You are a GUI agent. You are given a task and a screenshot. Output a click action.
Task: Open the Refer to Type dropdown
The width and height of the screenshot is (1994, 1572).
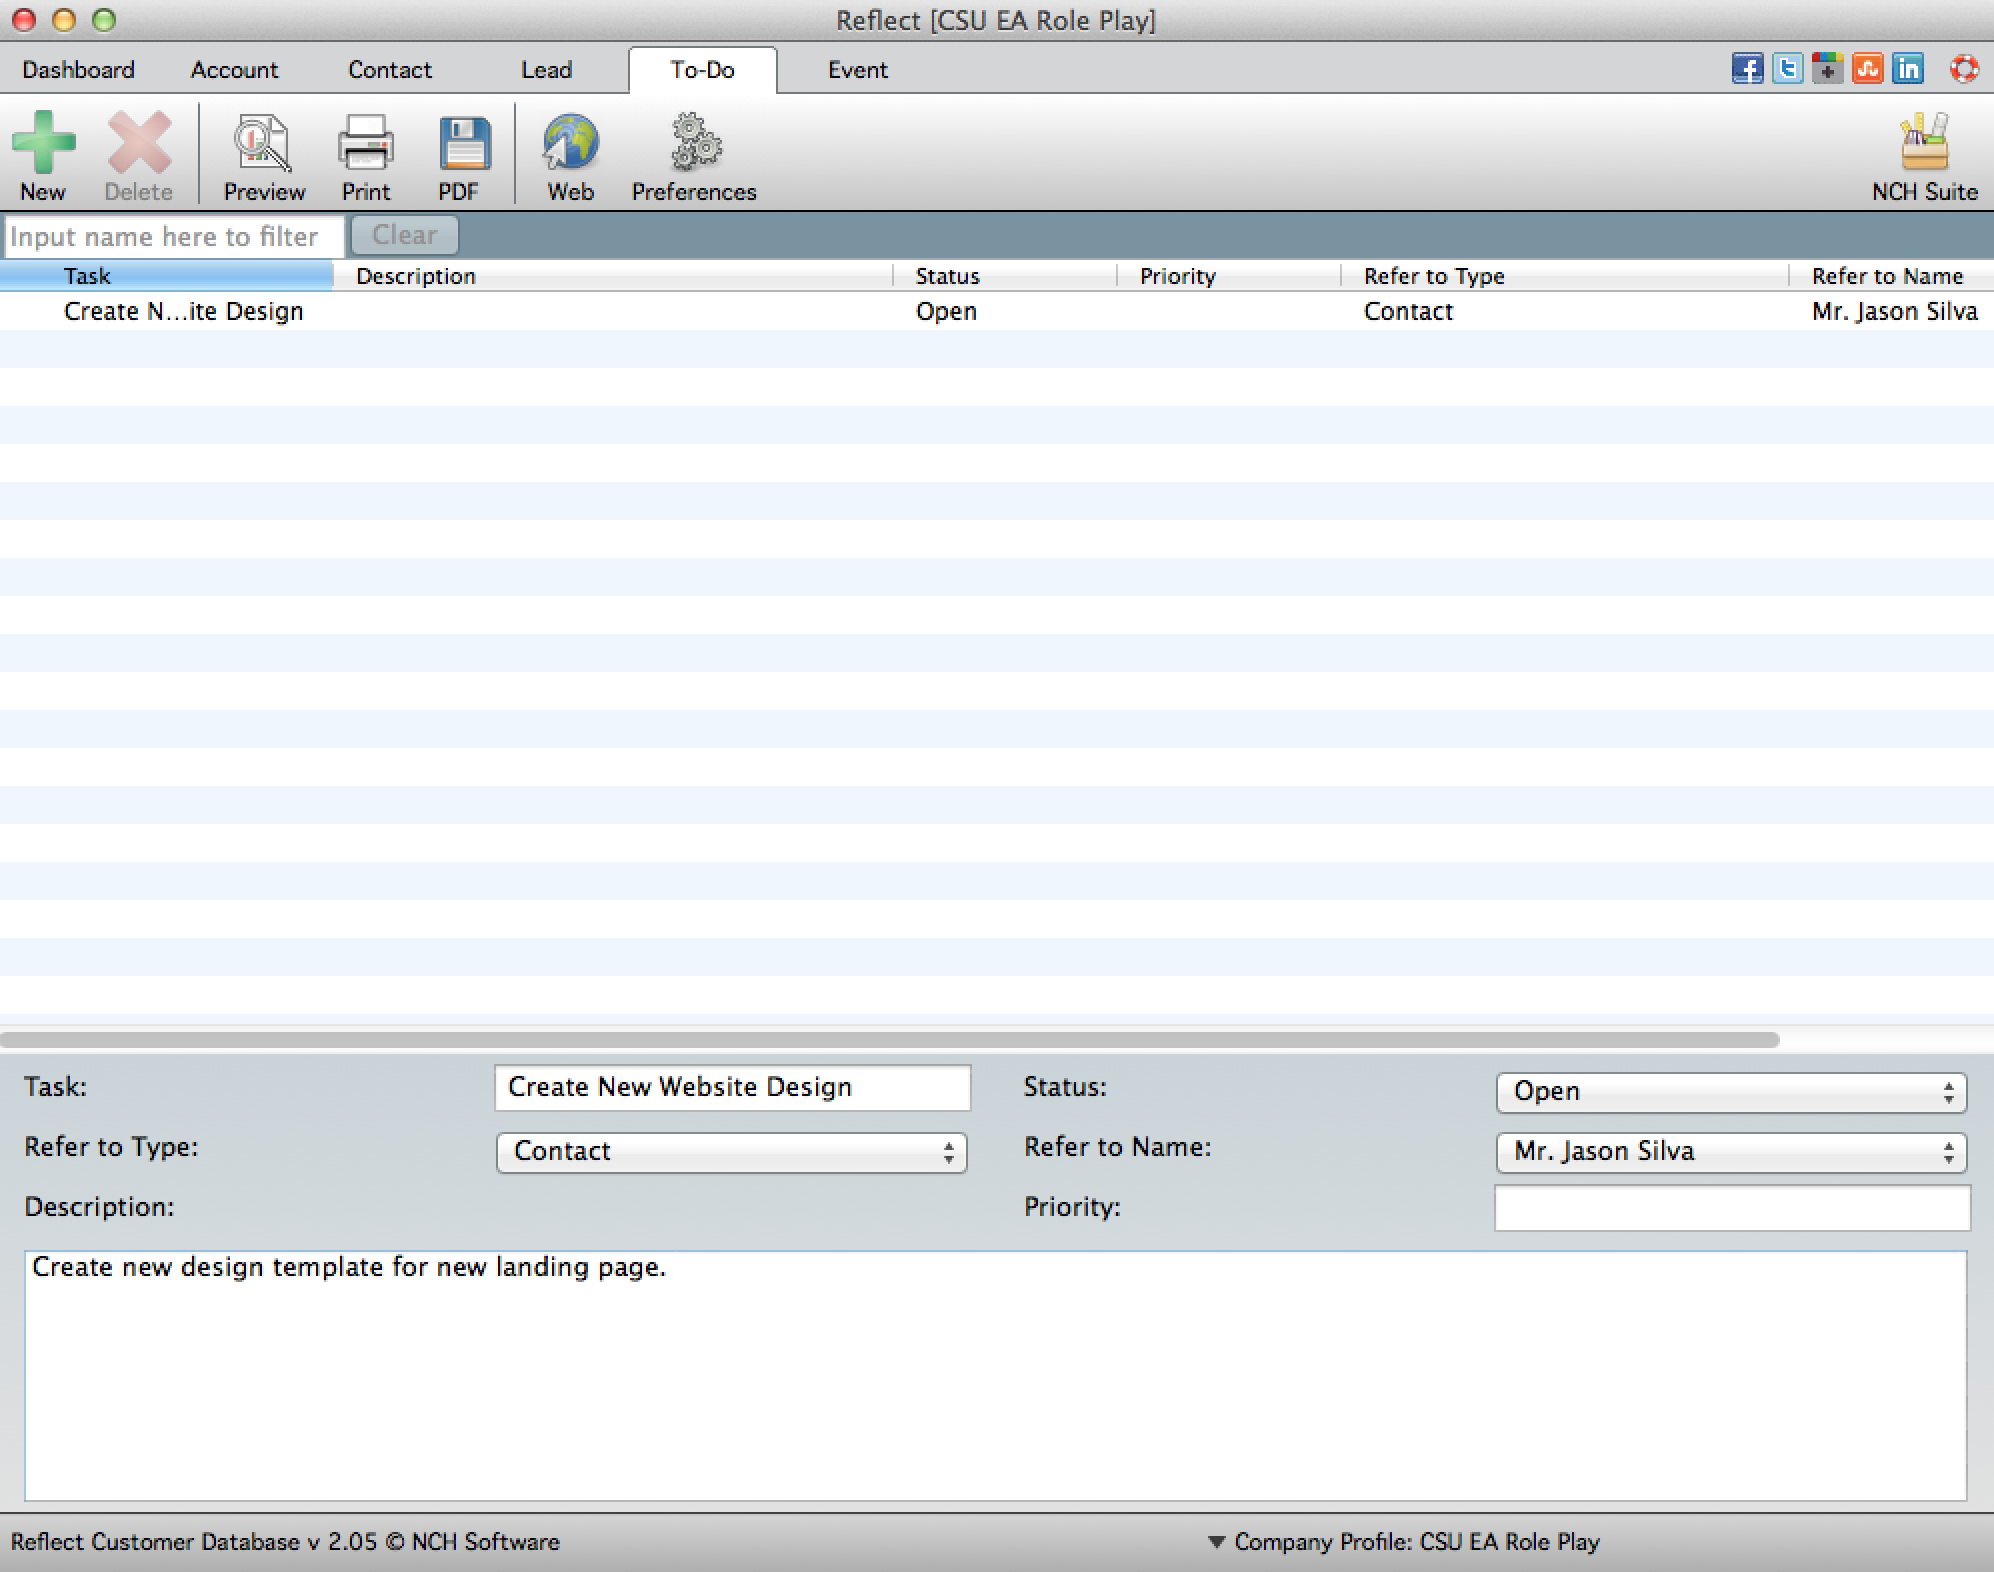pyautogui.click(x=731, y=1152)
